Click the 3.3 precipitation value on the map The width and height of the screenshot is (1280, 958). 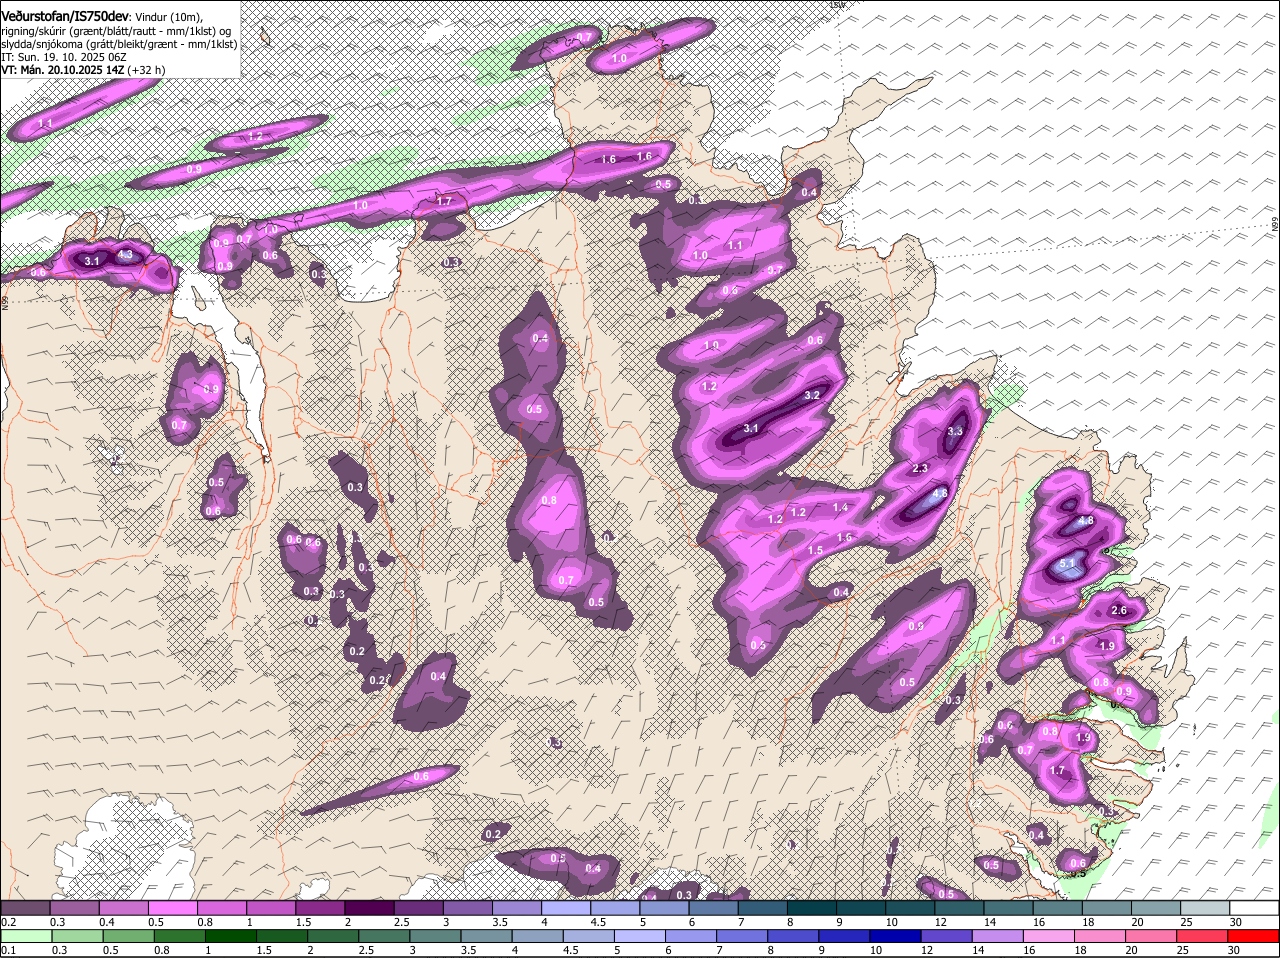[x=954, y=432]
